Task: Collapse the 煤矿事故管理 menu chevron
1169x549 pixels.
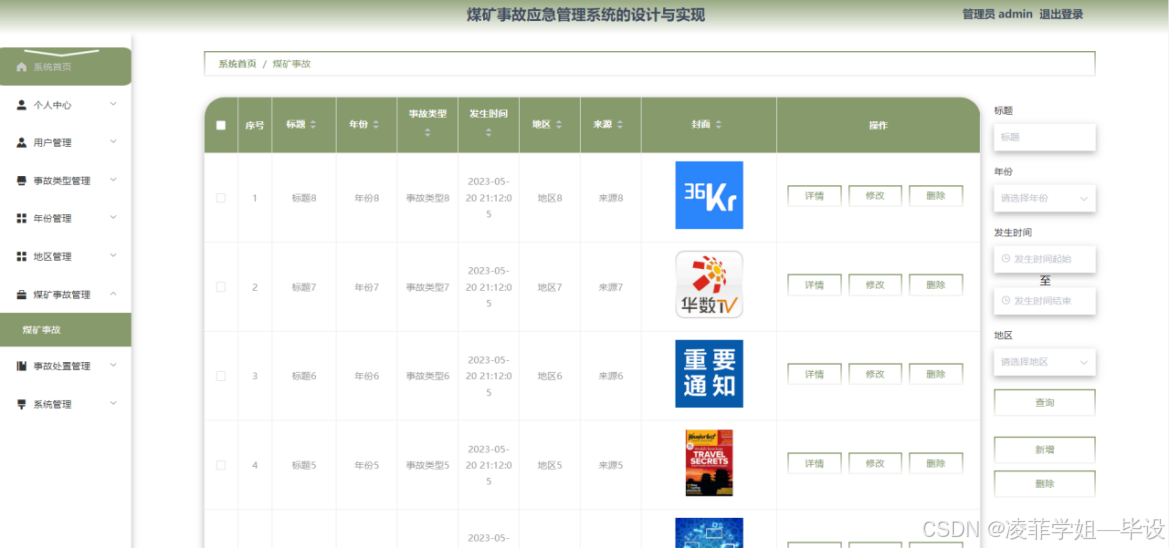Action: (x=113, y=294)
